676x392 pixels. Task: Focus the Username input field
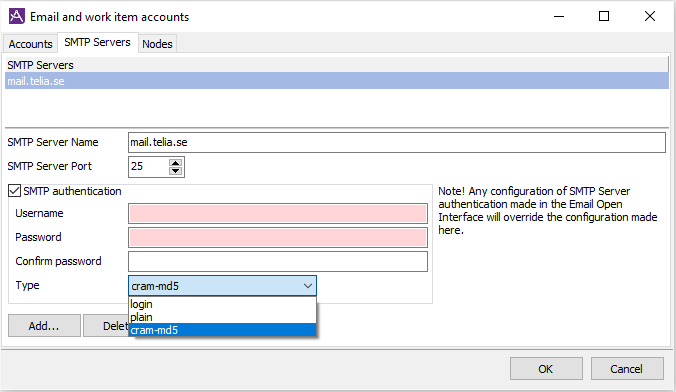(278, 213)
